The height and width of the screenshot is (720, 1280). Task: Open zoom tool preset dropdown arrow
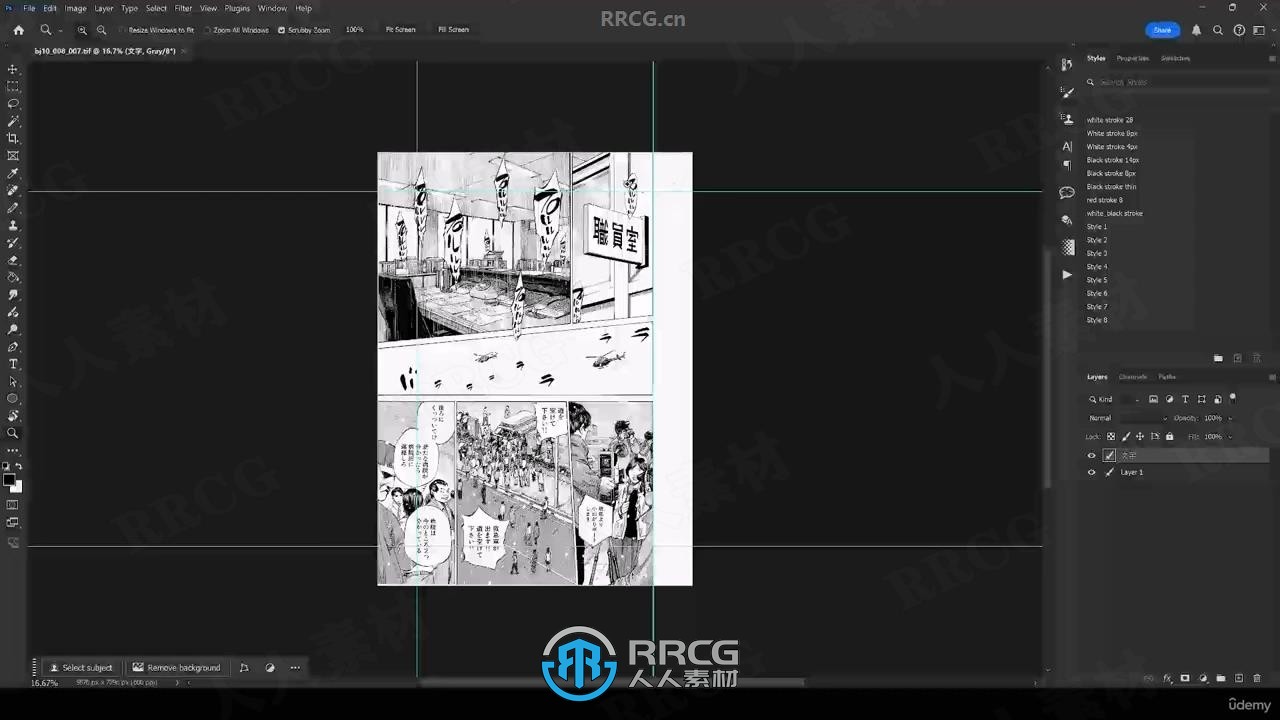61,30
